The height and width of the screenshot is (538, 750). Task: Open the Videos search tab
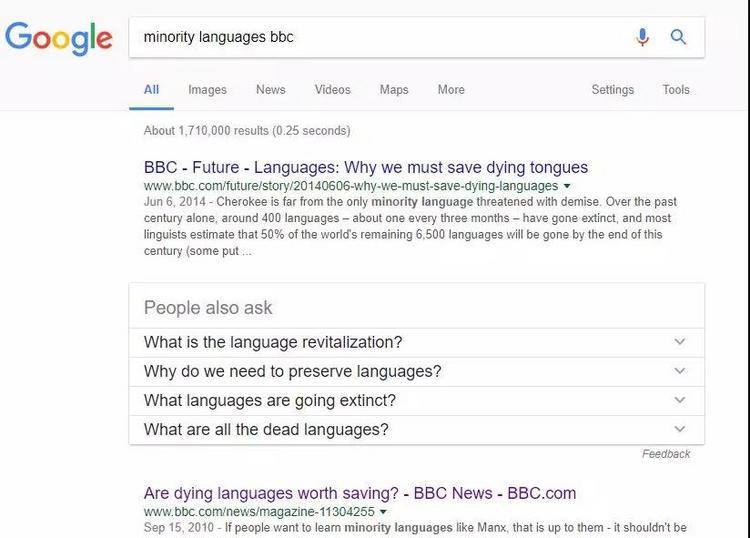tap(332, 90)
